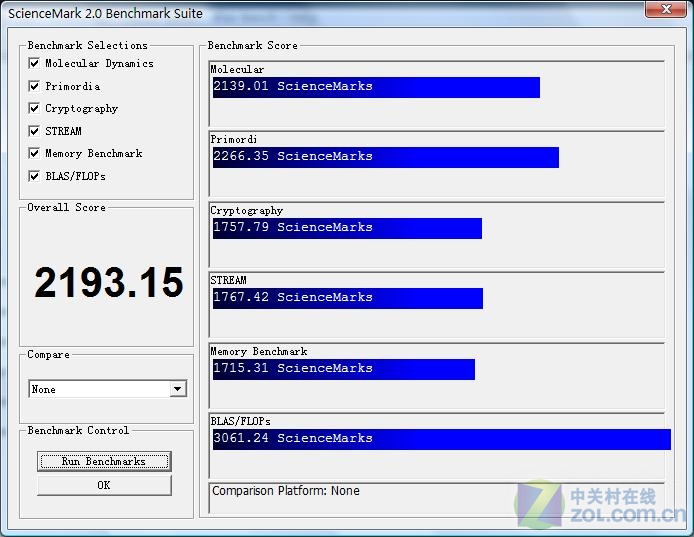This screenshot has height=537, width=694.
Task: Uncheck the Molecular Dynamics checkbox
Action: tap(34, 63)
